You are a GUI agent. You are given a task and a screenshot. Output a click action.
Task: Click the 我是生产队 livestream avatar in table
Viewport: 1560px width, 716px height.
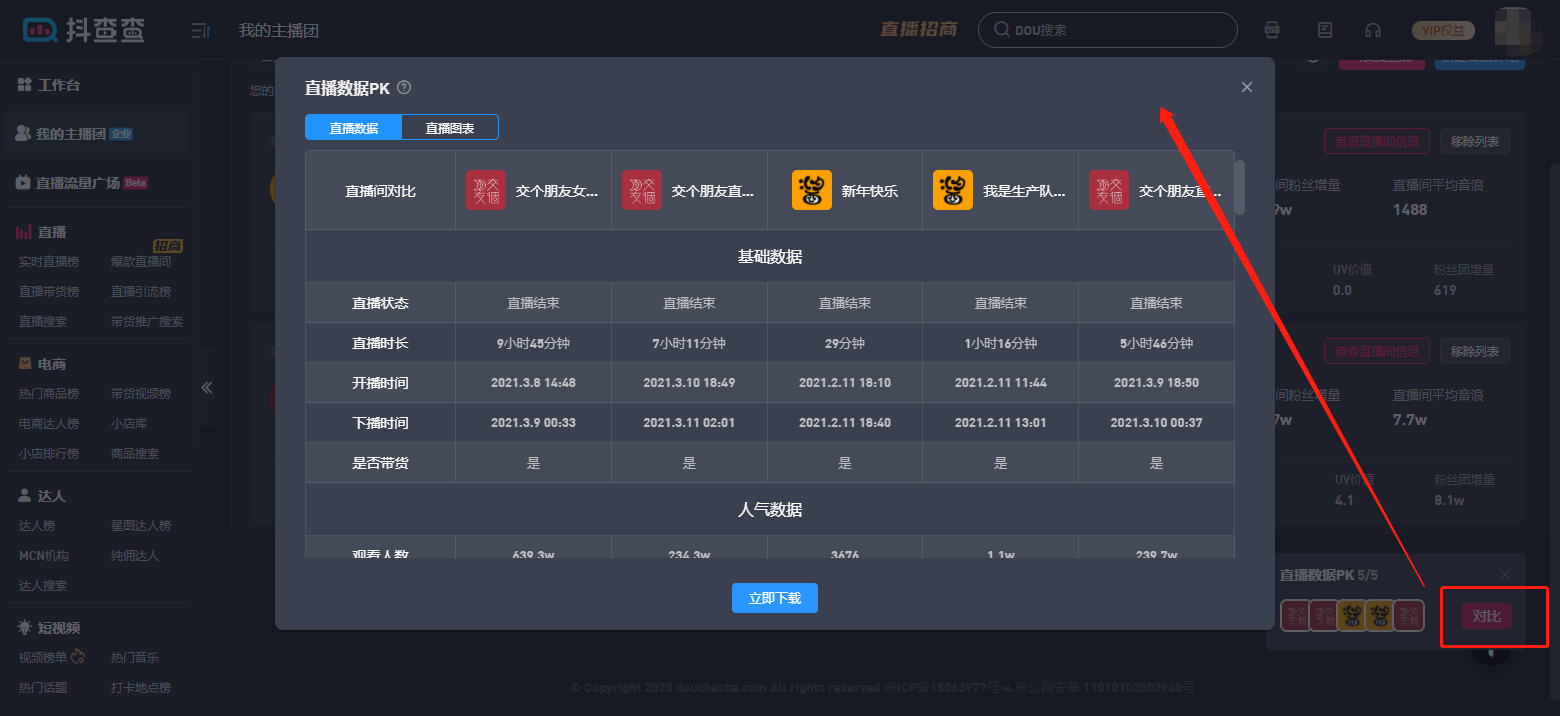952,190
